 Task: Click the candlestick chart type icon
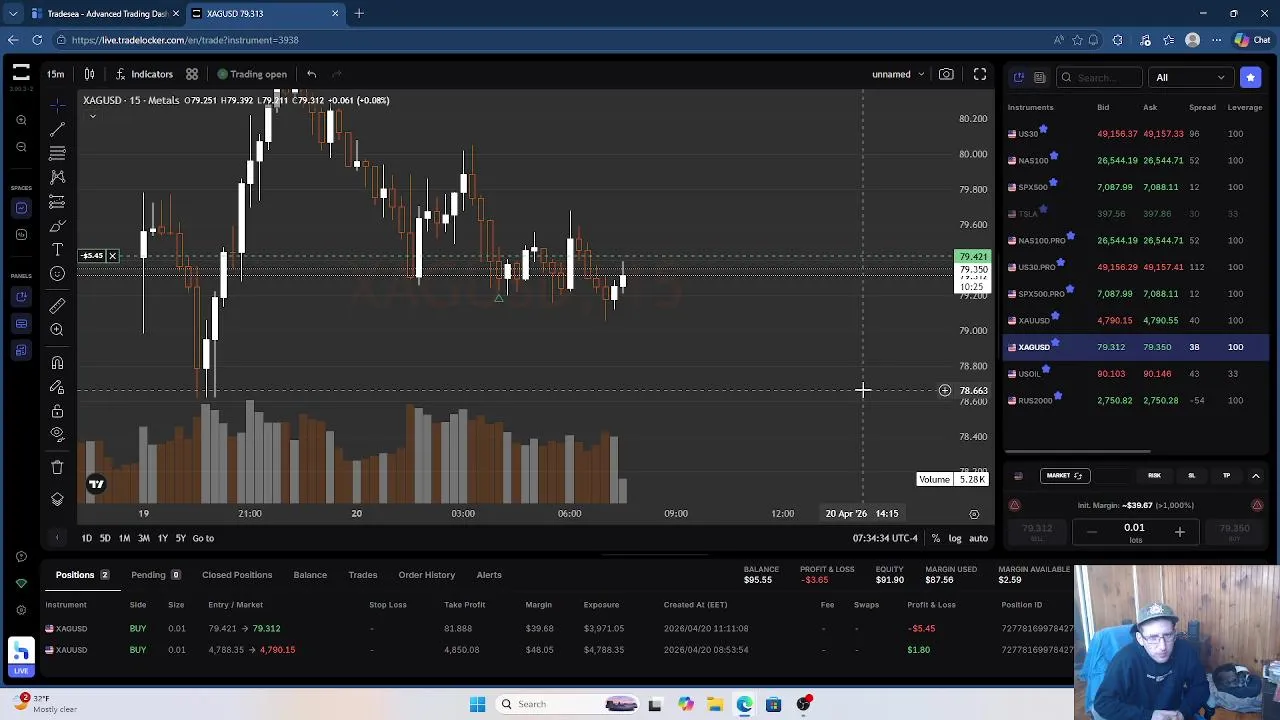click(x=89, y=74)
